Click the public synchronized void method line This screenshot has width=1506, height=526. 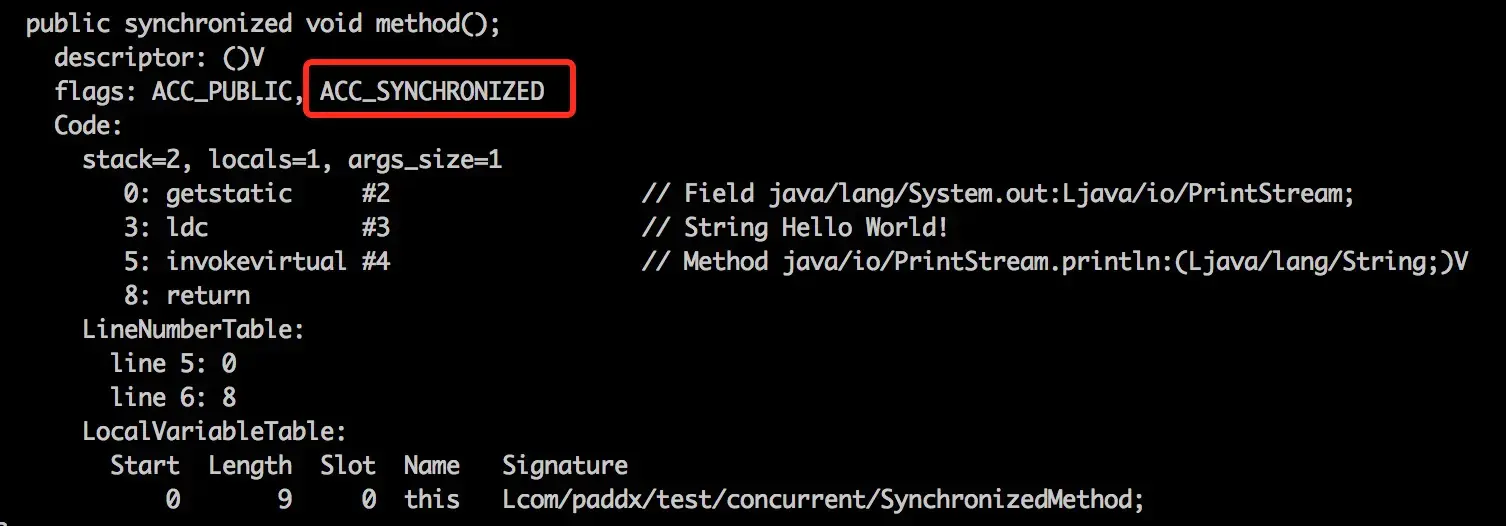click(x=264, y=24)
